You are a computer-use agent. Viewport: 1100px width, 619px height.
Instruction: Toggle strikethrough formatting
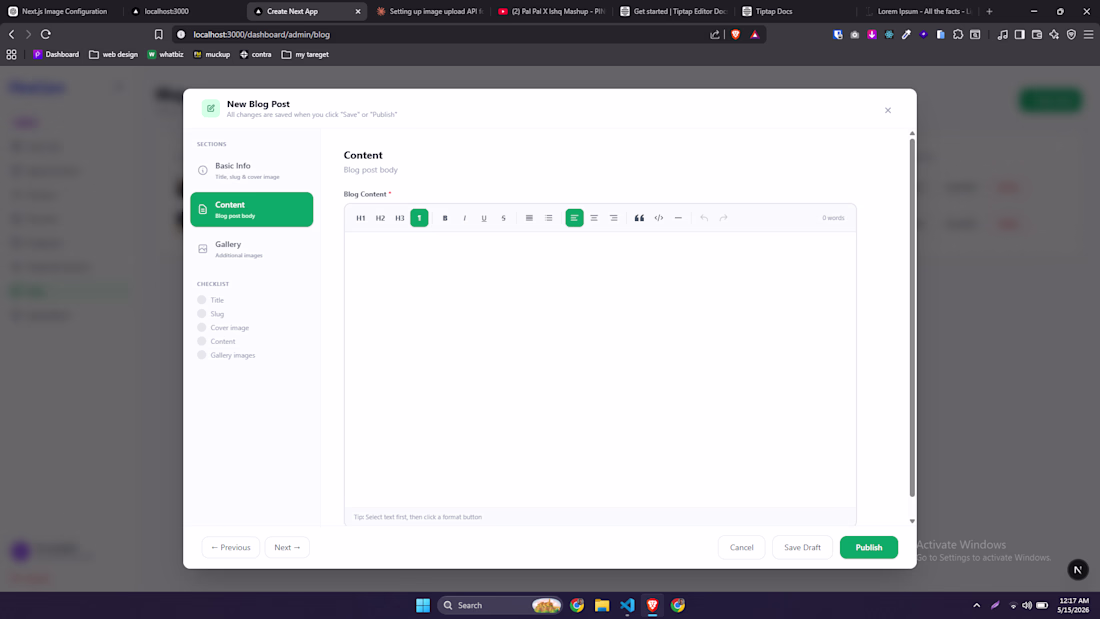tap(503, 218)
